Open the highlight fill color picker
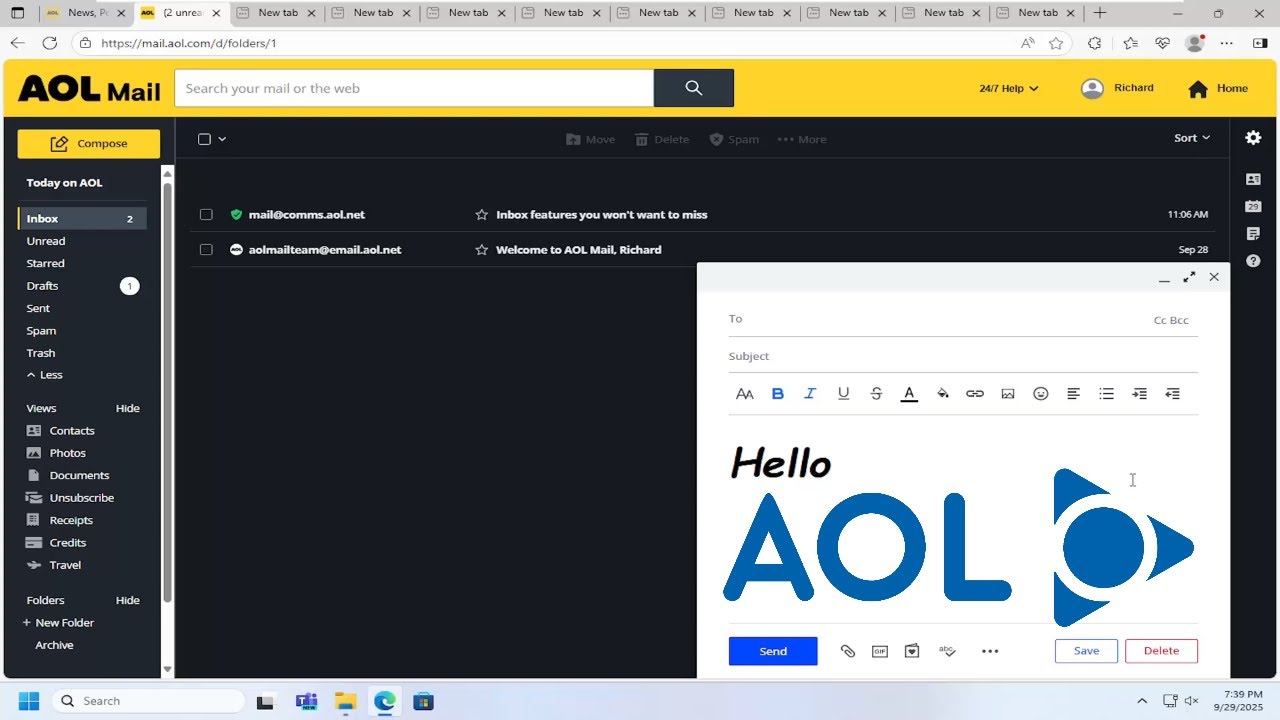This screenshot has width=1280, height=720. pos(942,394)
